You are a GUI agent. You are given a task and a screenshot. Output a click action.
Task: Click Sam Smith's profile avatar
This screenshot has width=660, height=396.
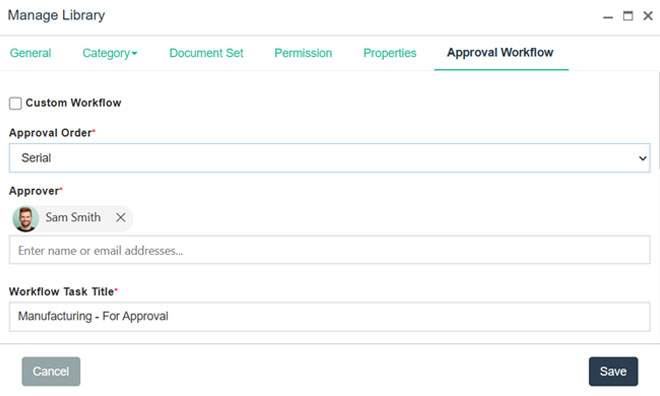[26, 218]
